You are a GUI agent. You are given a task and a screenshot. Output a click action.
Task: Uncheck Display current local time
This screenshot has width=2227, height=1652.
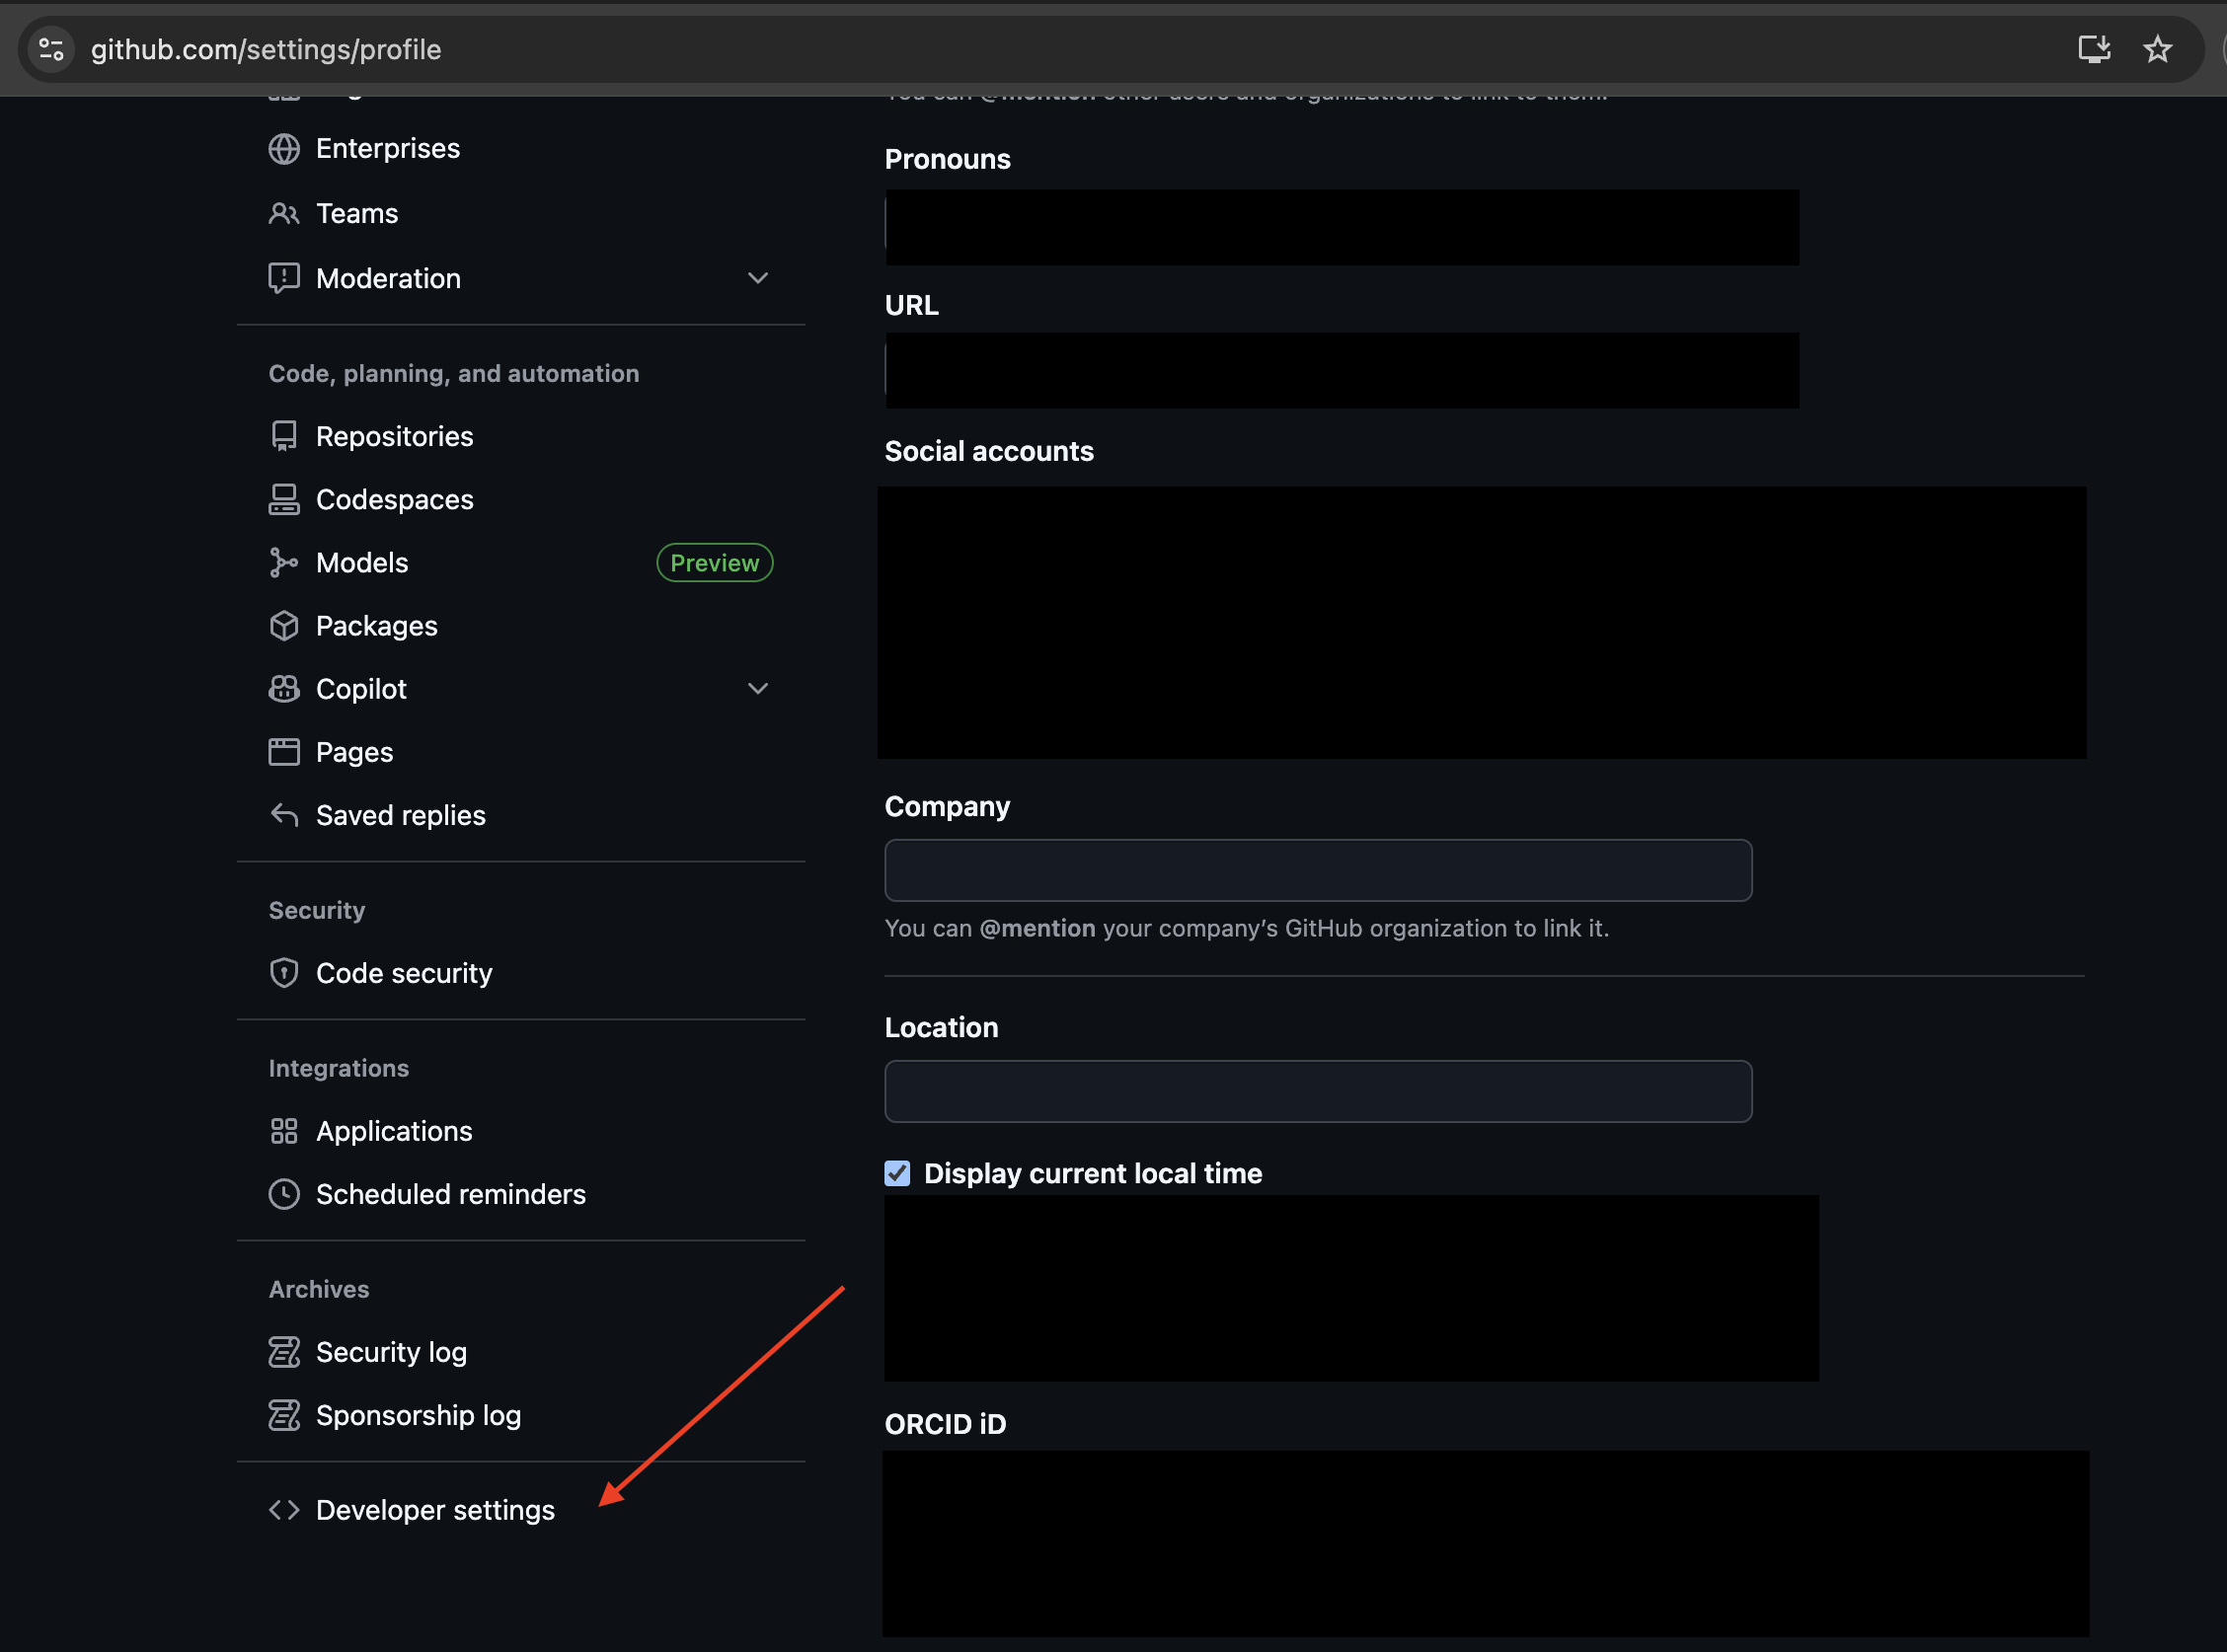(x=897, y=1173)
